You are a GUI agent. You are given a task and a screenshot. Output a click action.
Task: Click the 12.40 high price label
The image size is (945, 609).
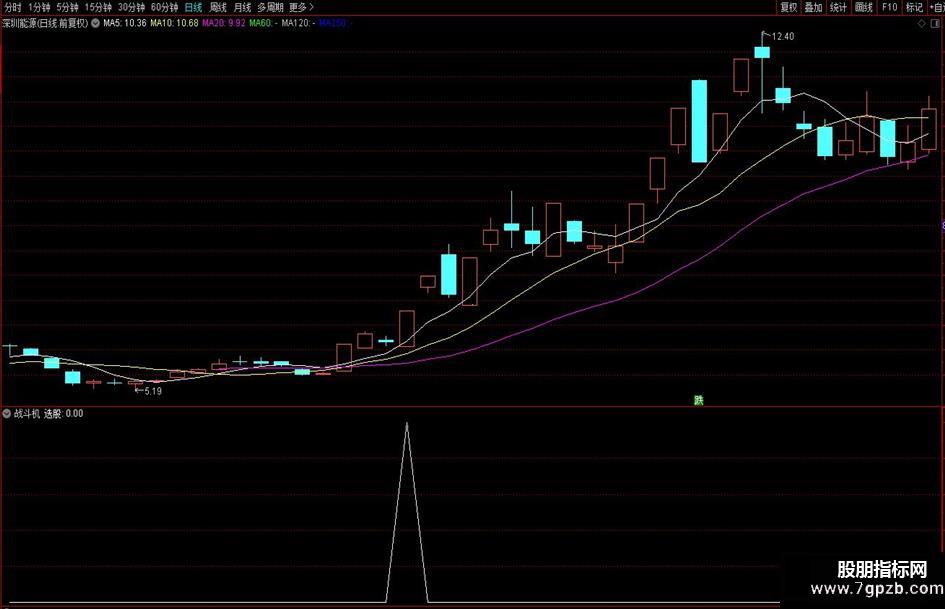[x=782, y=36]
